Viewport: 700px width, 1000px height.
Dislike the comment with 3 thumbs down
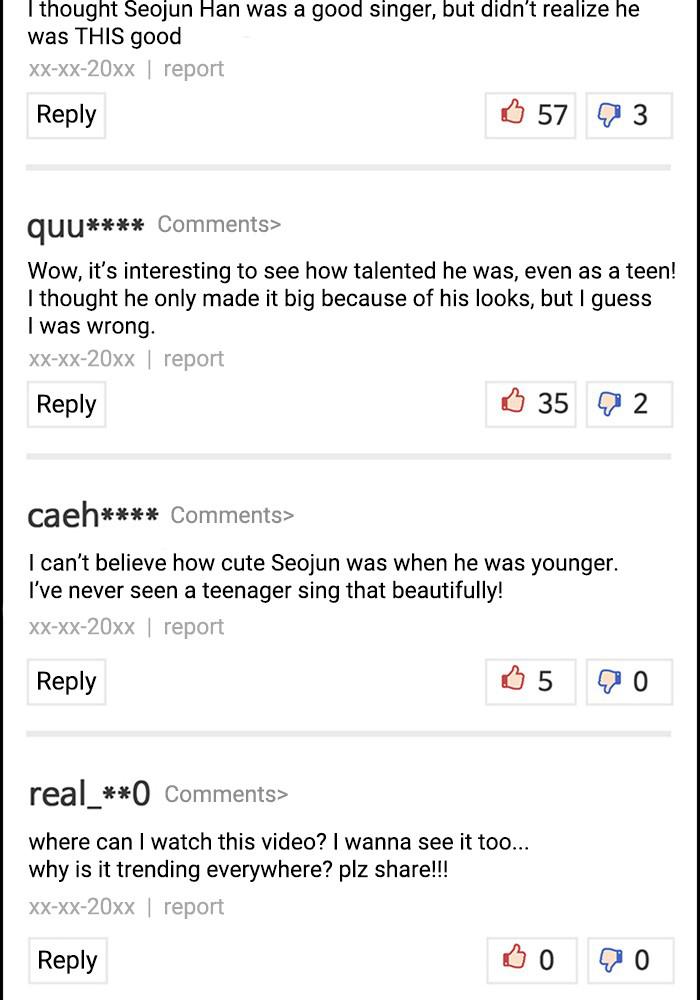click(628, 115)
